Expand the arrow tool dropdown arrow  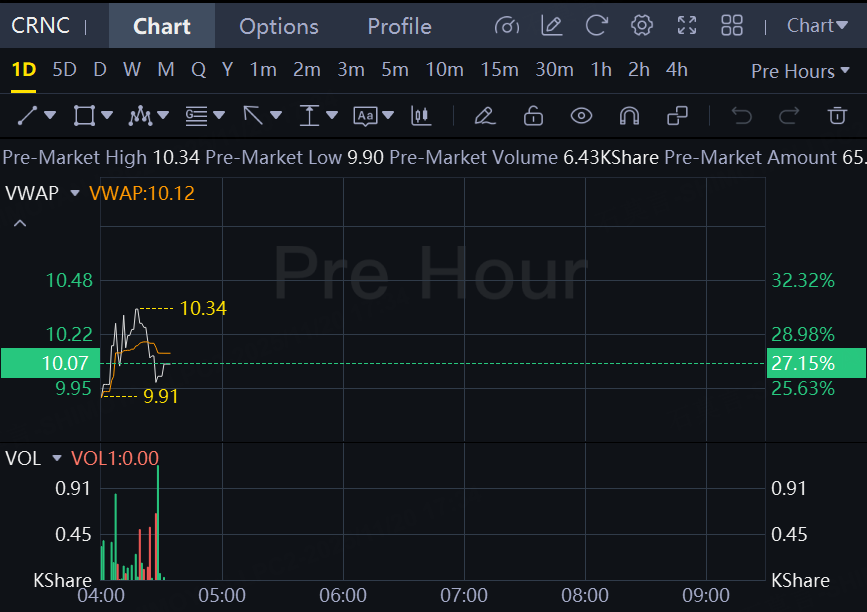[x=276, y=116]
